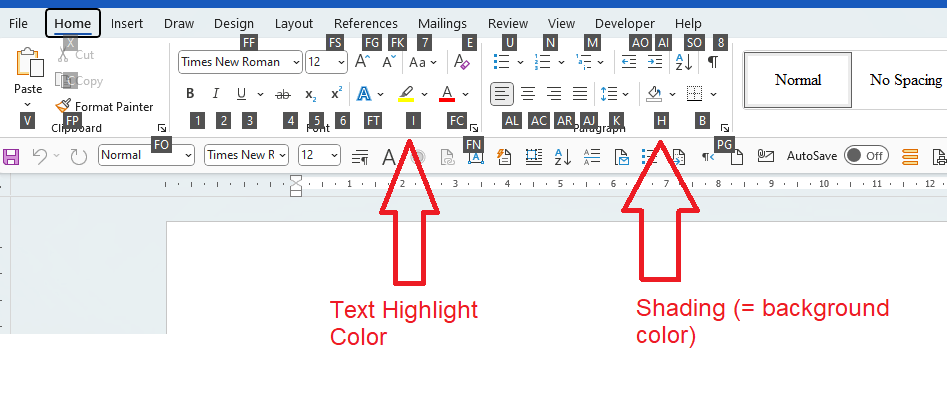Click the font size 12 field in ribbon
The image size is (947, 395).
click(327, 62)
